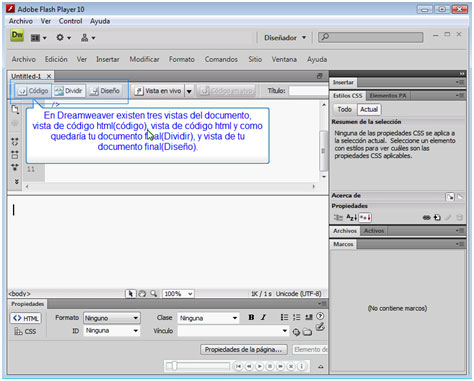
Task: Switch Properties inspector to HTML mode
Action: point(26,318)
